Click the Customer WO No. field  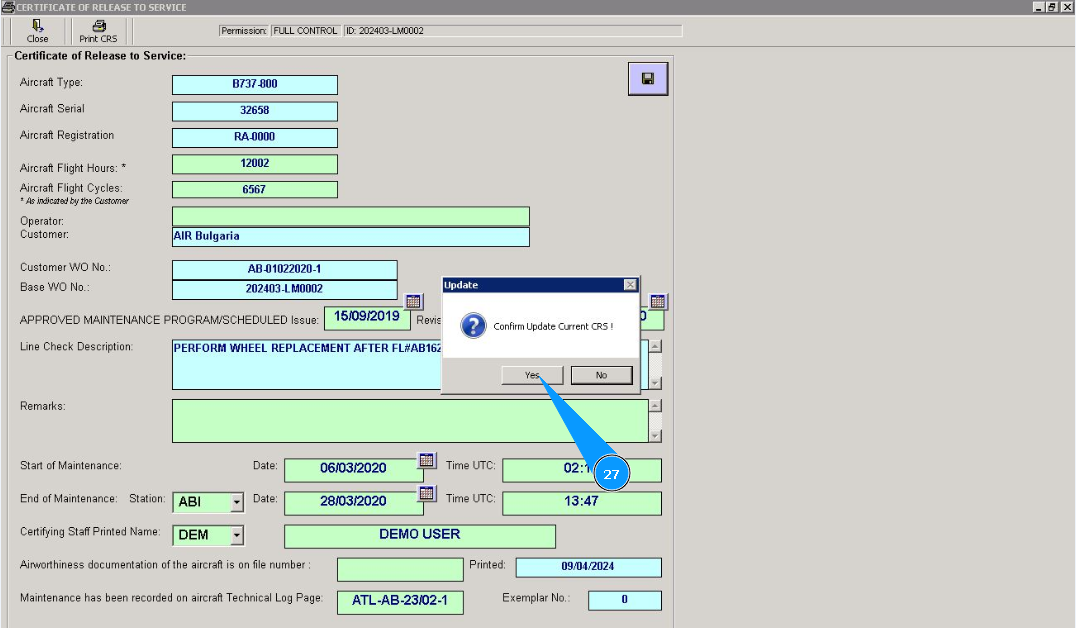[x=285, y=270]
